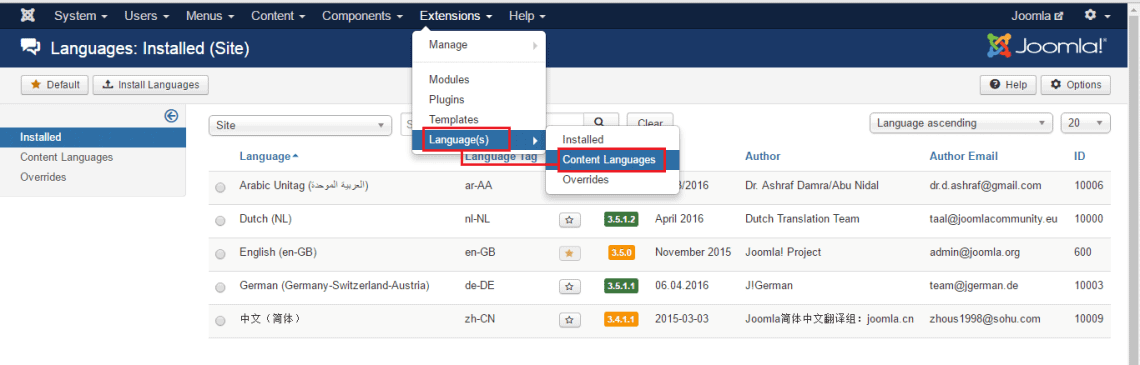
Task: Click the Joomla! brand logo at right
Action: tap(1046, 47)
